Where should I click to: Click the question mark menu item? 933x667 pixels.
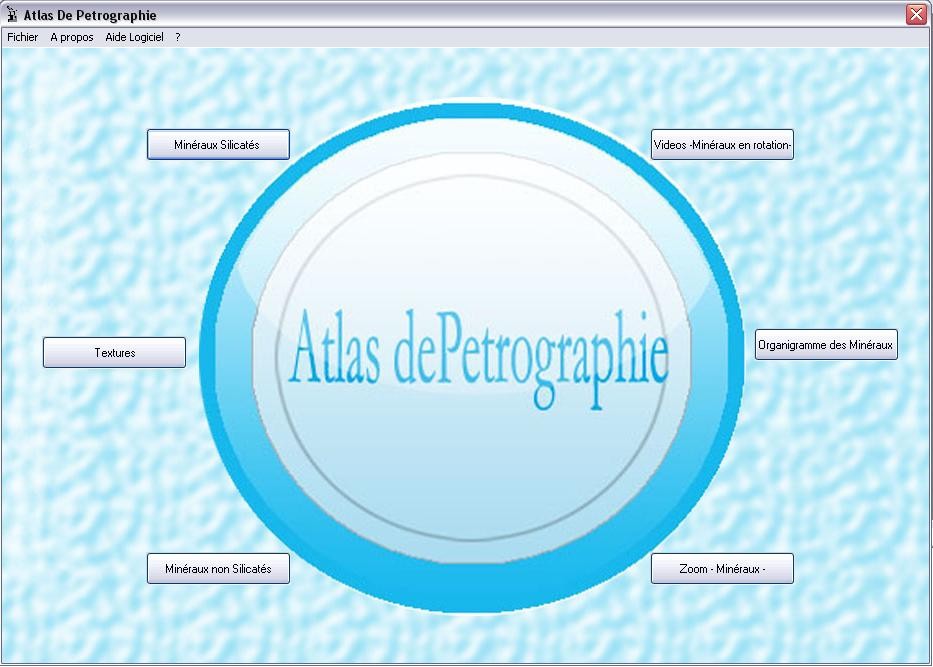[x=178, y=37]
